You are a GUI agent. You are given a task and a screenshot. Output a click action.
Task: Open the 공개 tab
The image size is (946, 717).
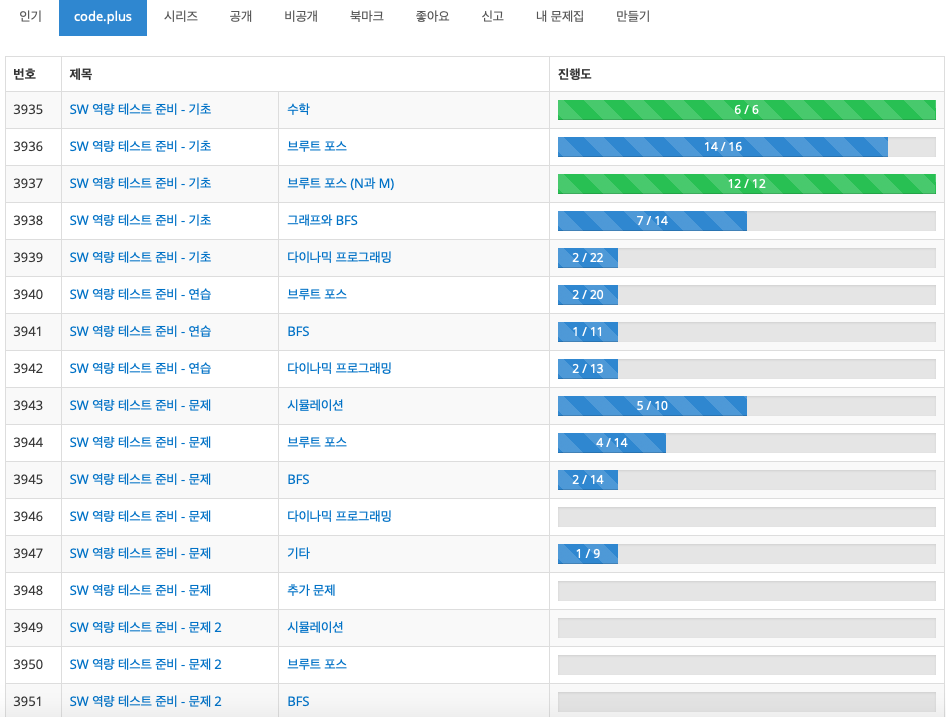241,16
